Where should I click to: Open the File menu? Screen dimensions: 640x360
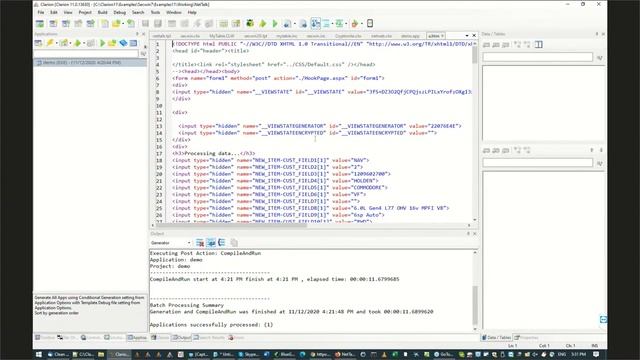(x=41, y=13)
